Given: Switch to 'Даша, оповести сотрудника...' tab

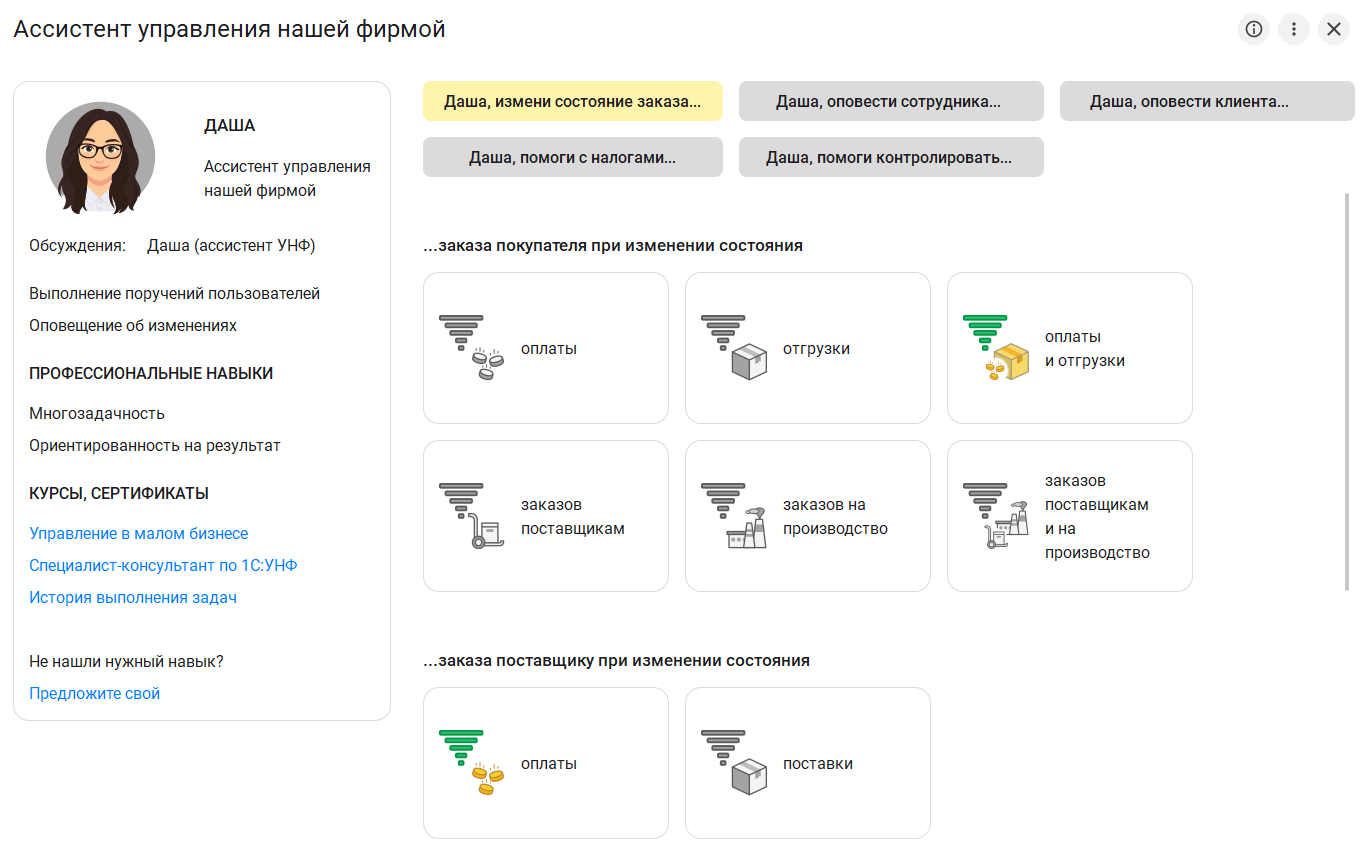Looking at the screenshot, I should [x=890, y=101].
